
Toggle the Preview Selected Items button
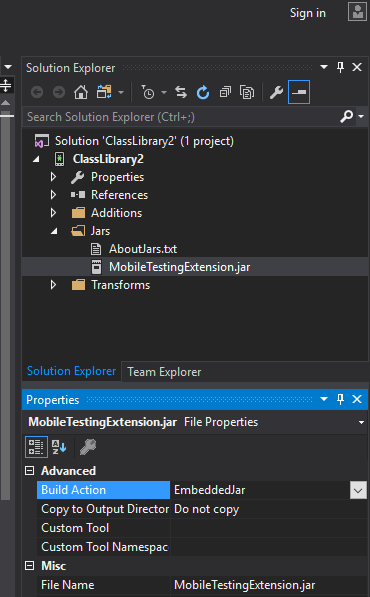[299, 92]
